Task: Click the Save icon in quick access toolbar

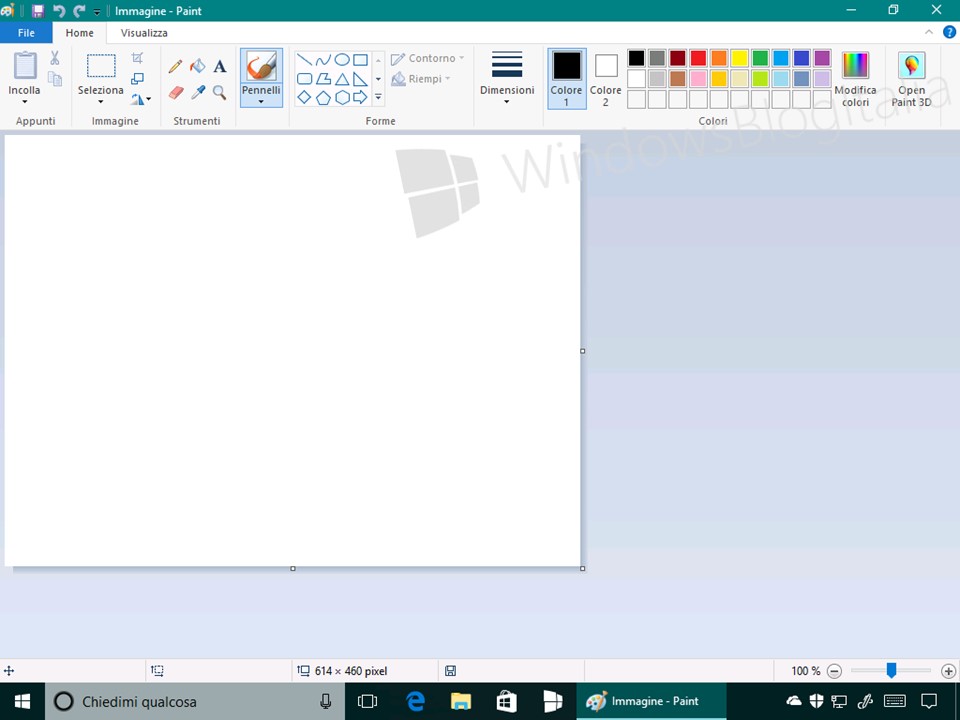Action: click(x=38, y=10)
